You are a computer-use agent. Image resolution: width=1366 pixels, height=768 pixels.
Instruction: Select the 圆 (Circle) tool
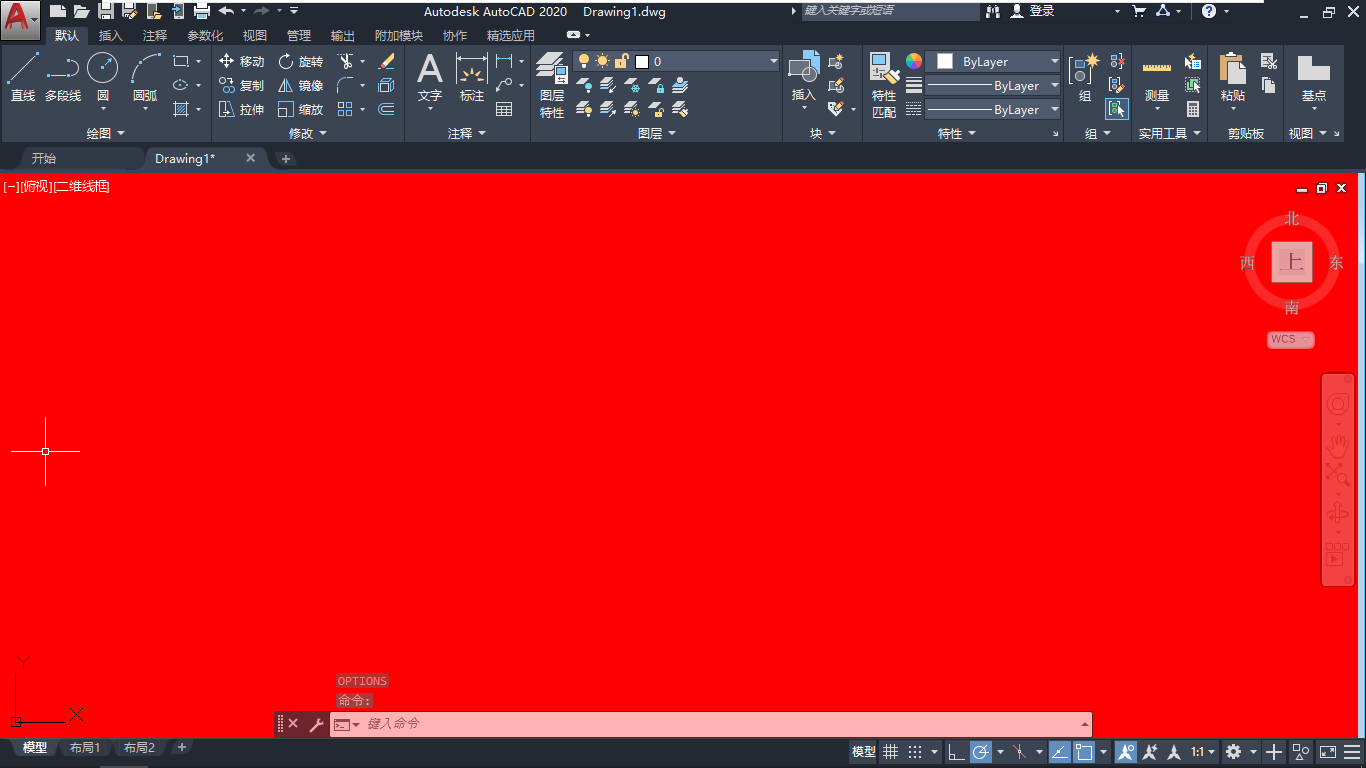102,78
